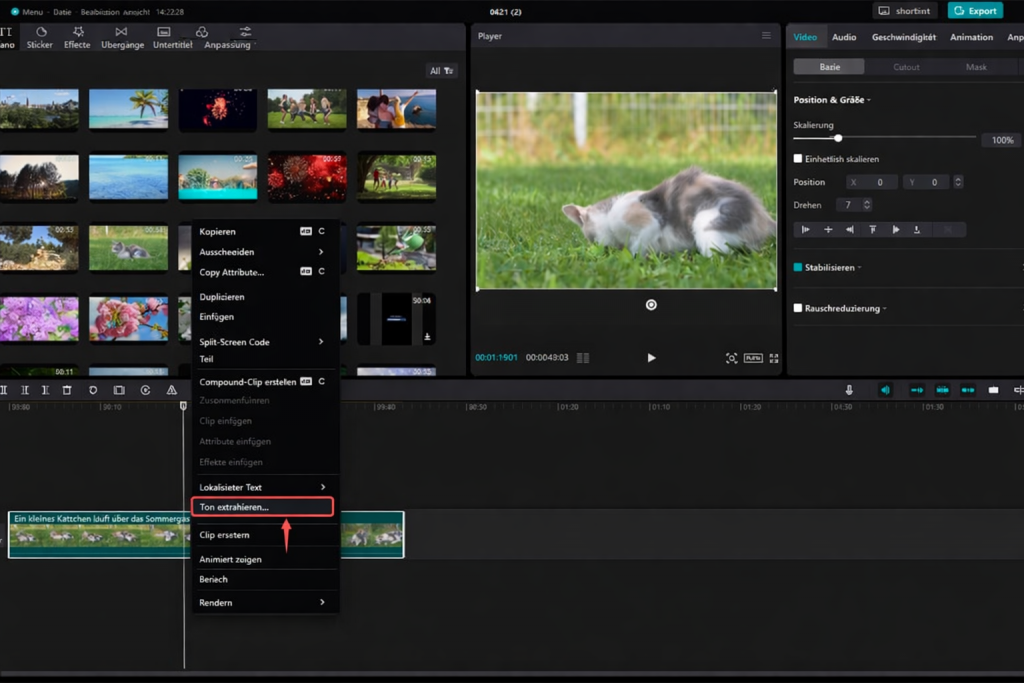1024x683 pixels.
Task: Toggle the Stabilisieren checkbox
Action: tap(797, 267)
